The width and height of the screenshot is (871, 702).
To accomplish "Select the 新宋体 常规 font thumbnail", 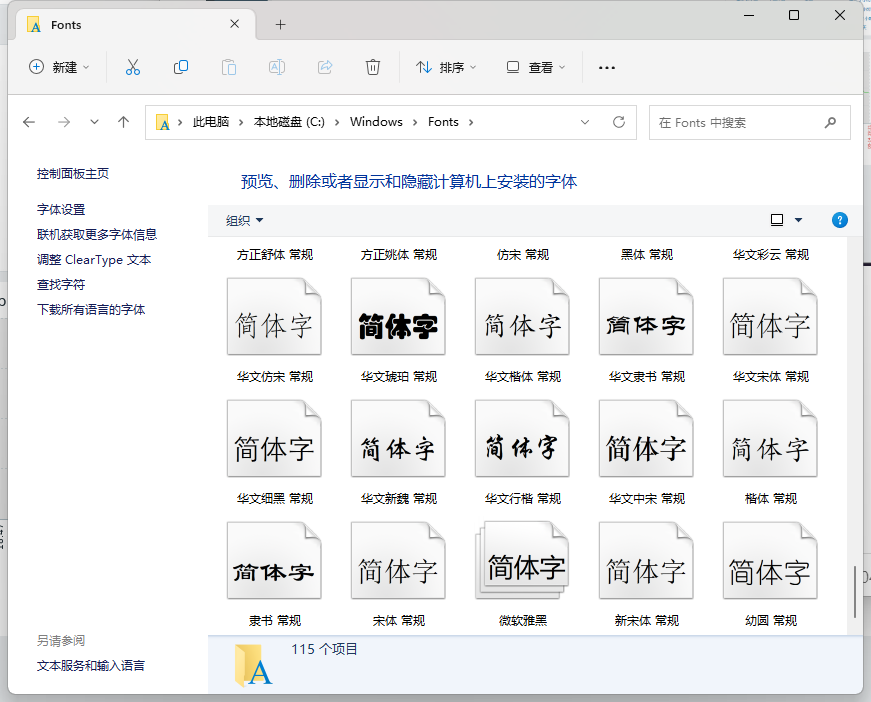I will point(646,560).
